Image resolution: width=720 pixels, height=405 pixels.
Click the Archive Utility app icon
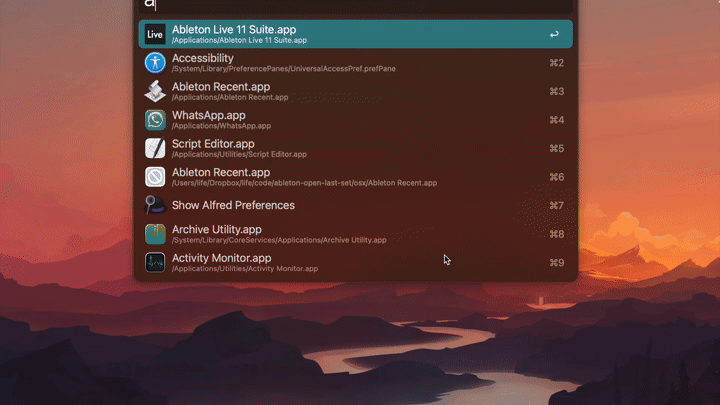(155, 234)
